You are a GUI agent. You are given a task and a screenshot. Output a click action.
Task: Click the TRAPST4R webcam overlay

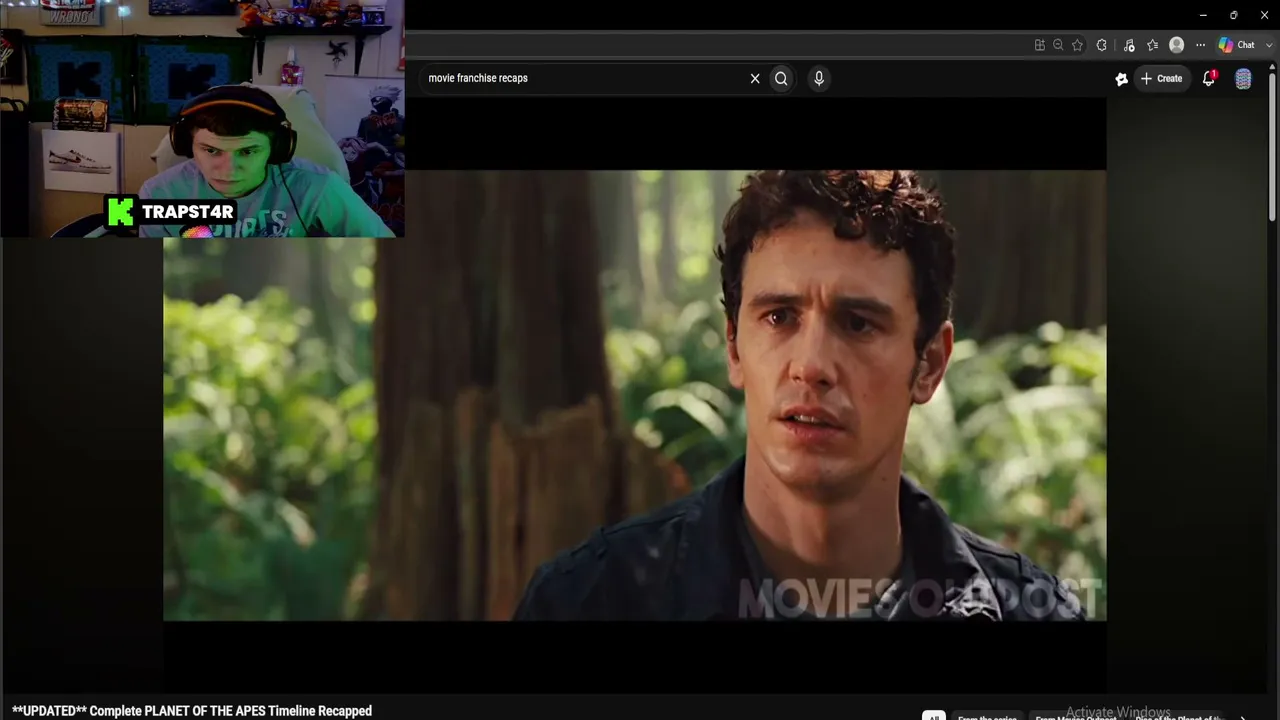202,119
